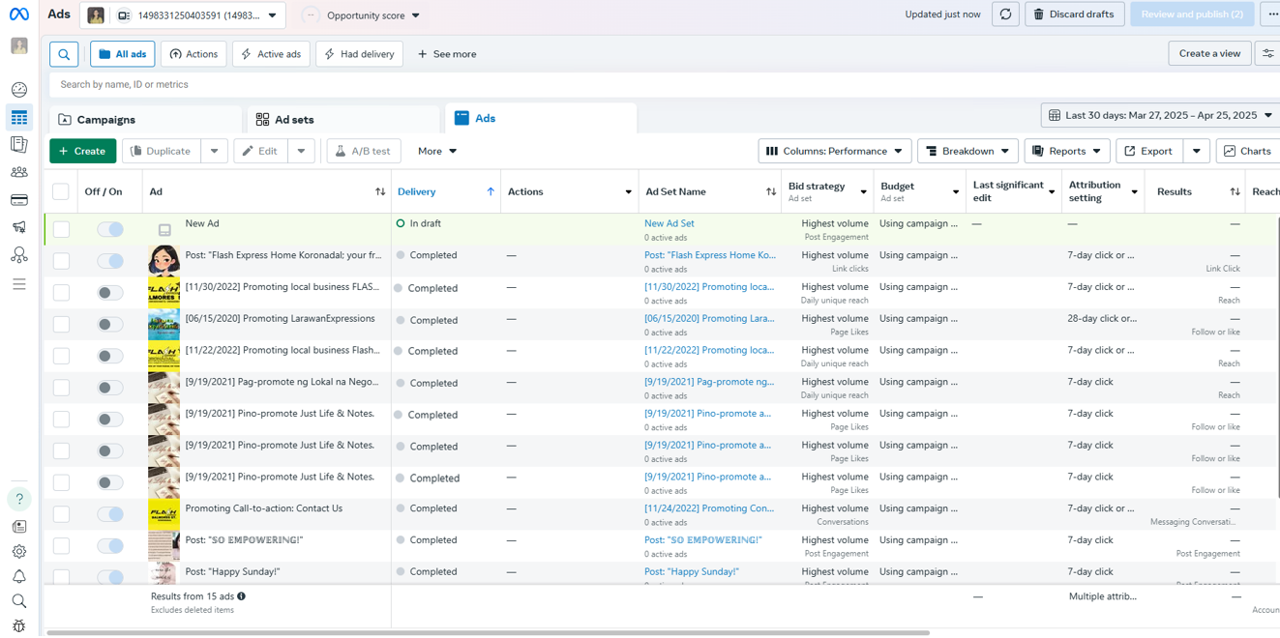Open the date range Last 30 days dropdown

1160,115
